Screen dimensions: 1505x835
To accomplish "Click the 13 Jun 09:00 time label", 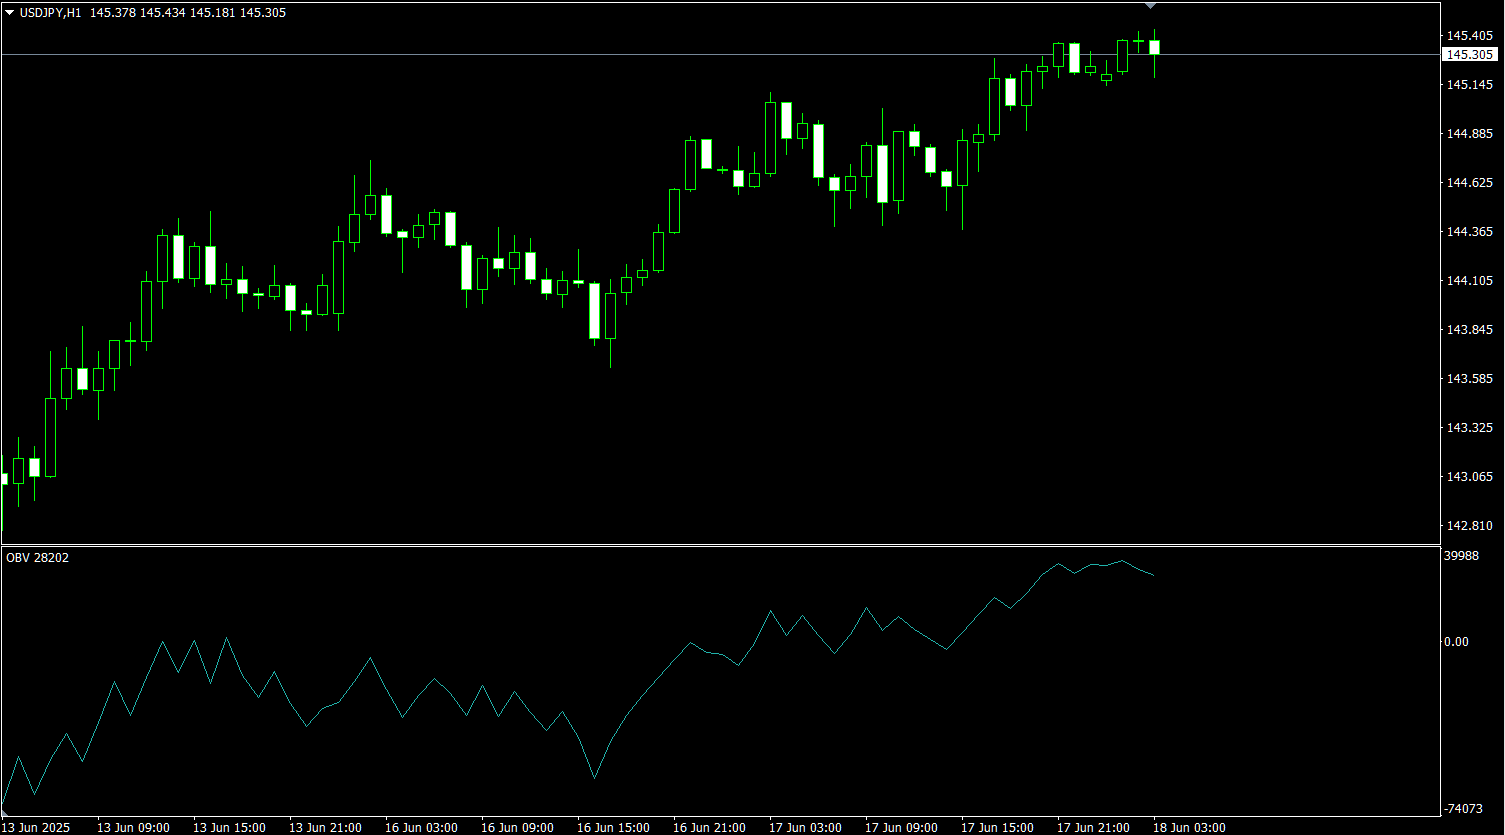I will [133, 828].
